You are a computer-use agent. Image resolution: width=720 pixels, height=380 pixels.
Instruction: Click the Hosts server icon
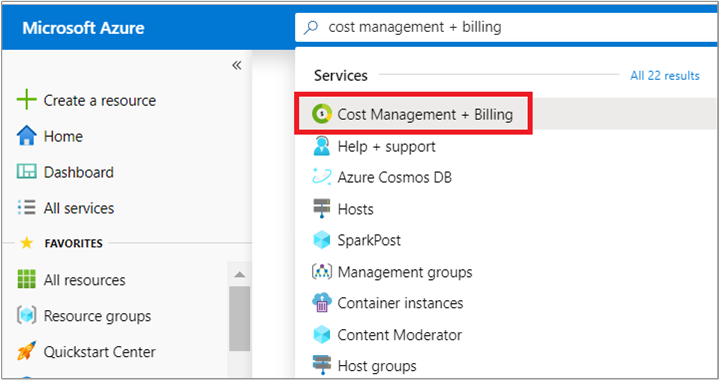(321, 208)
